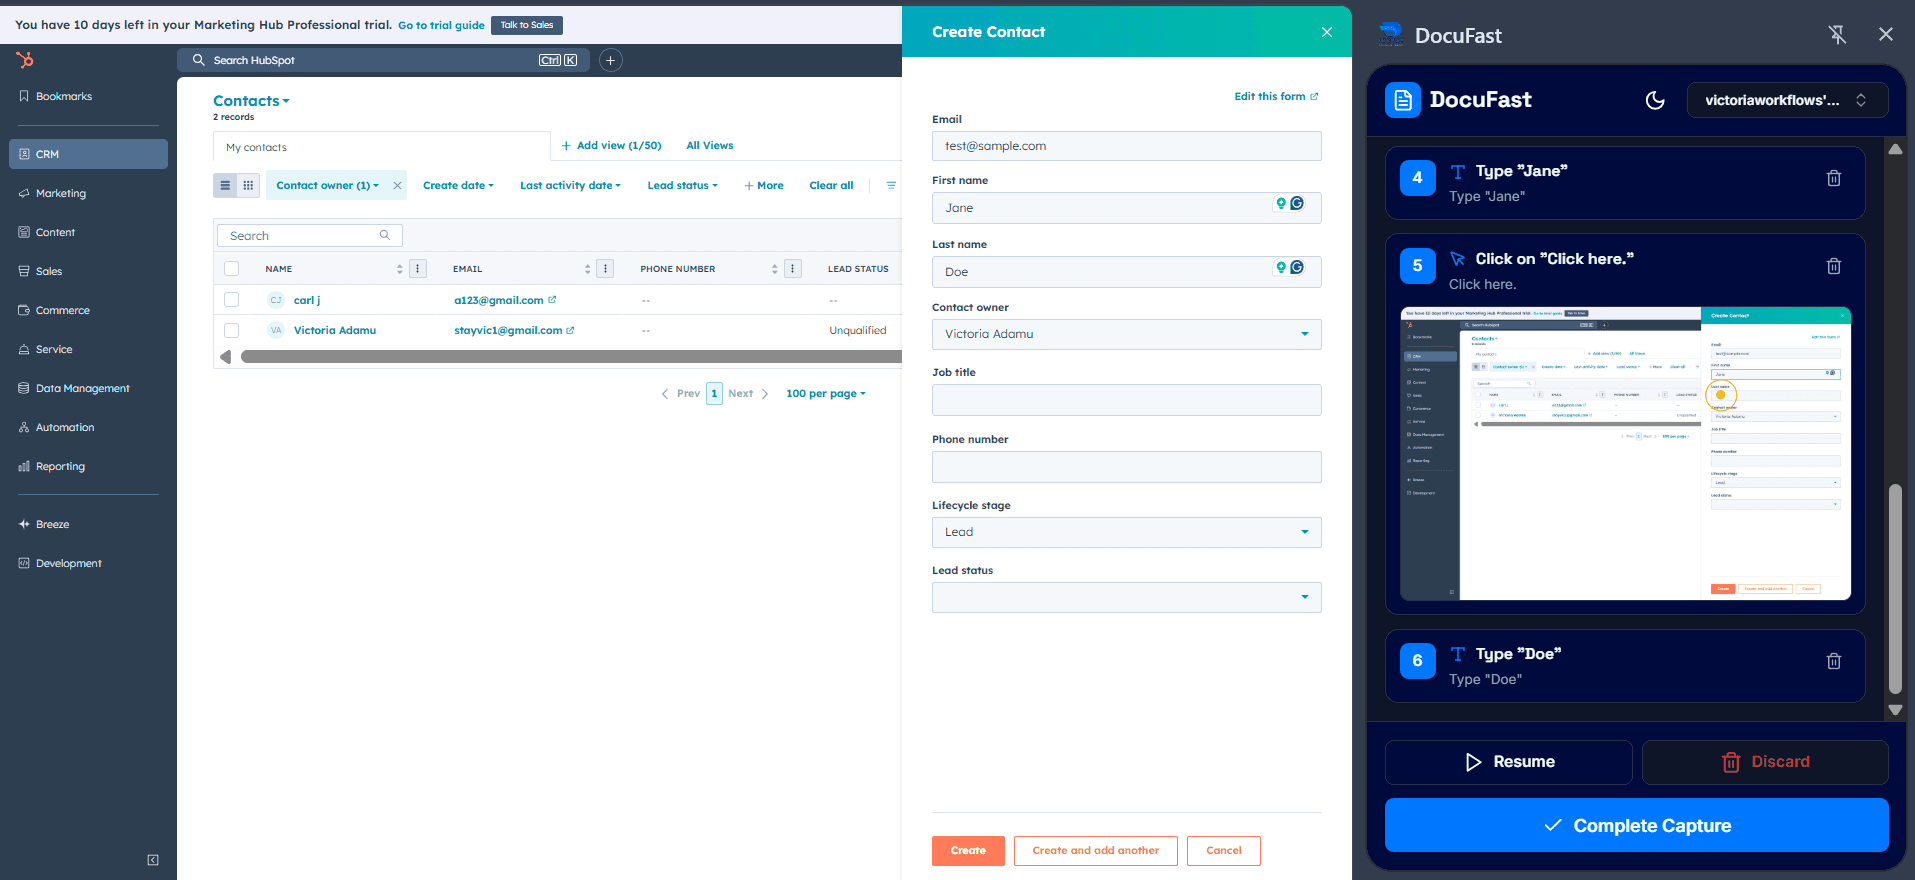
Task: Click the DocuFast steps vertical scrollbar
Action: [1895, 589]
